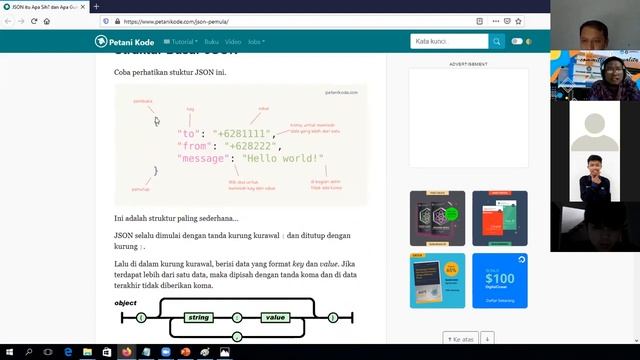Viewport: 640px width, 360px height.
Task: Select the blank avatar participant tile
Action: click(x=595, y=126)
